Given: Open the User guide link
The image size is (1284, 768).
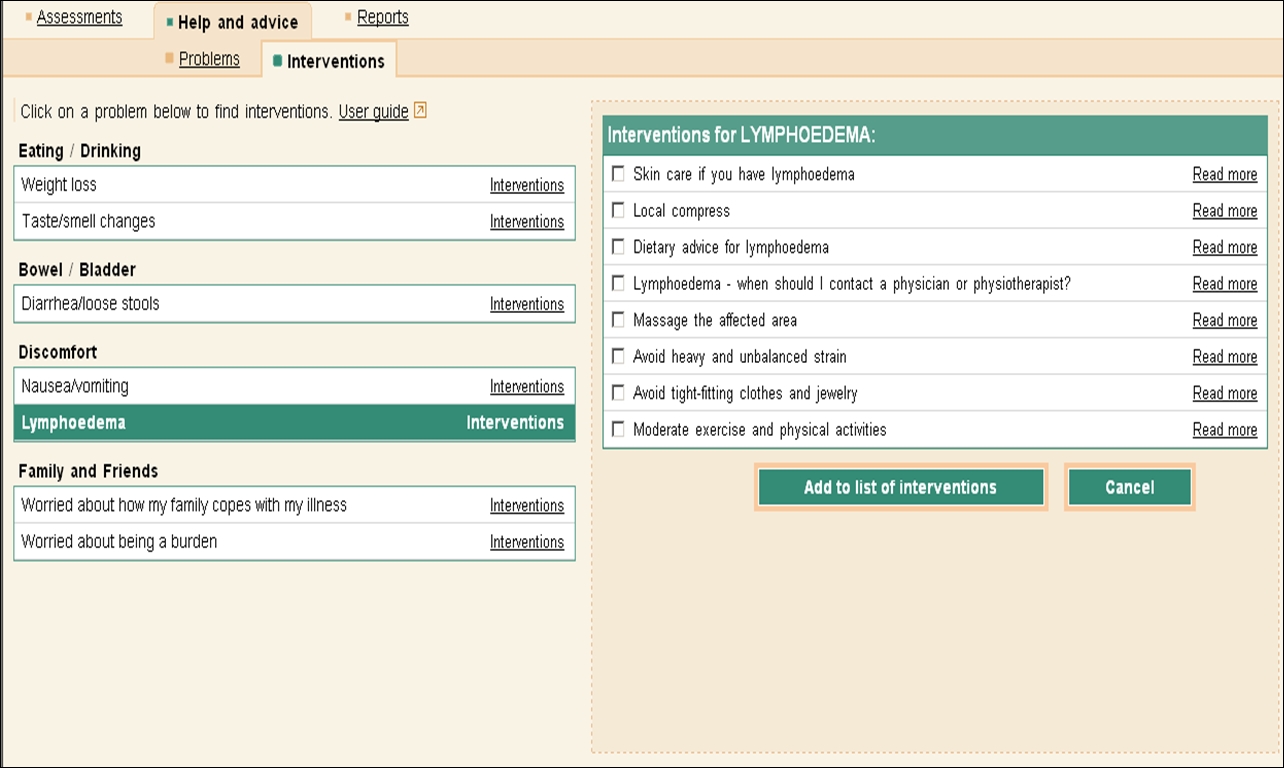Looking at the screenshot, I should pyautogui.click(x=373, y=112).
